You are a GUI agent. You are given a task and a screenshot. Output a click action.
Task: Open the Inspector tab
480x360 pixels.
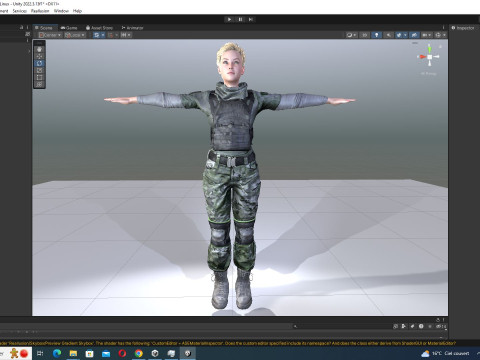point(463,28)
